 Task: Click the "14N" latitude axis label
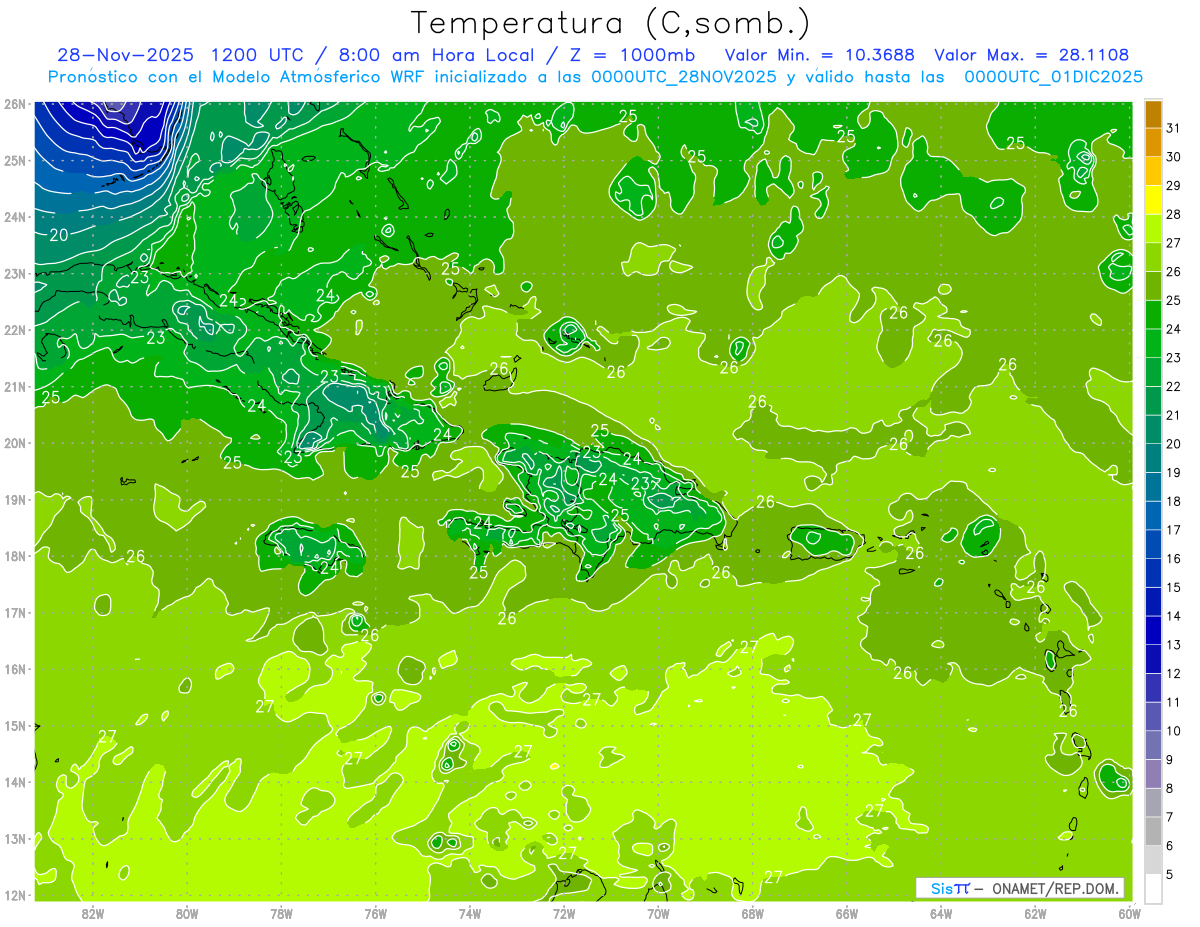(x=14, y=782)
